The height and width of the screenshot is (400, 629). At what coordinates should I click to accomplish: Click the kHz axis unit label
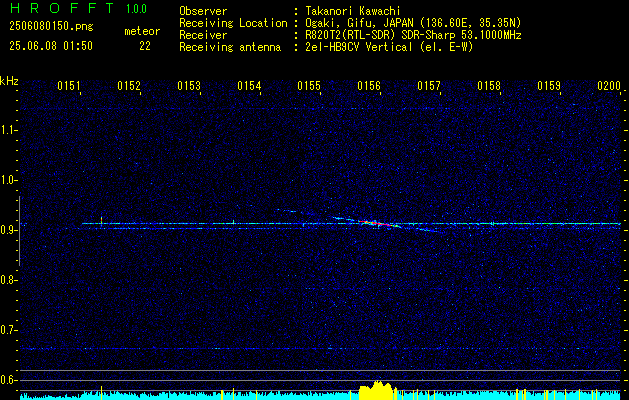click(x=9, y=81)
